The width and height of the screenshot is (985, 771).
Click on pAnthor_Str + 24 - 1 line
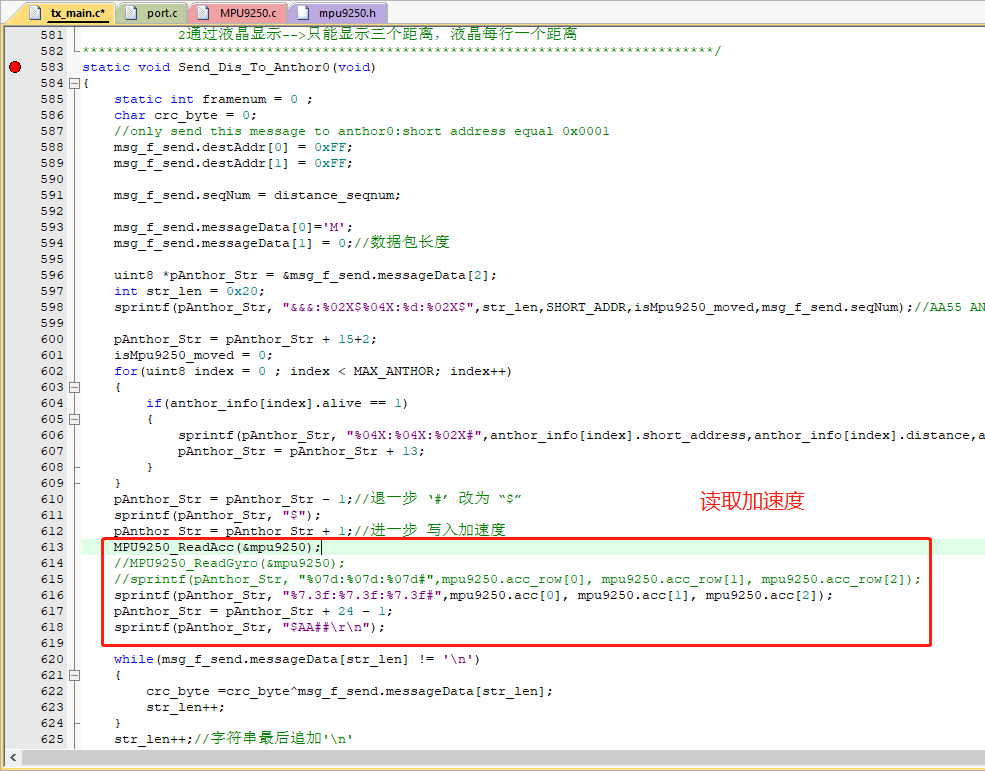(x=253, y=611)
